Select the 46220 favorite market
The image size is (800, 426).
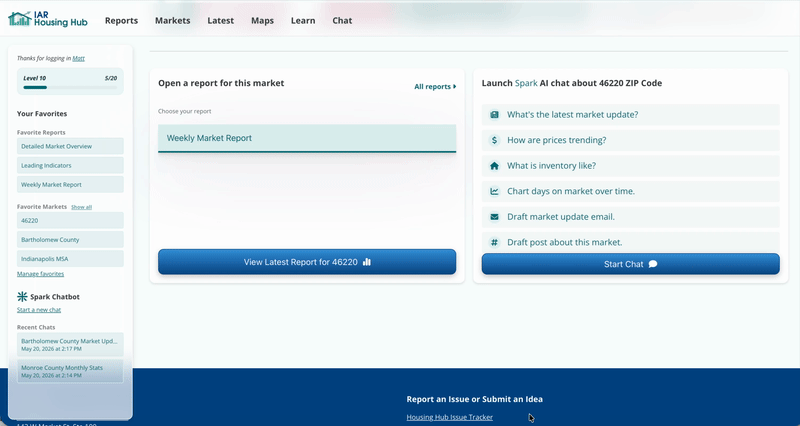click(x=70, y=220)
